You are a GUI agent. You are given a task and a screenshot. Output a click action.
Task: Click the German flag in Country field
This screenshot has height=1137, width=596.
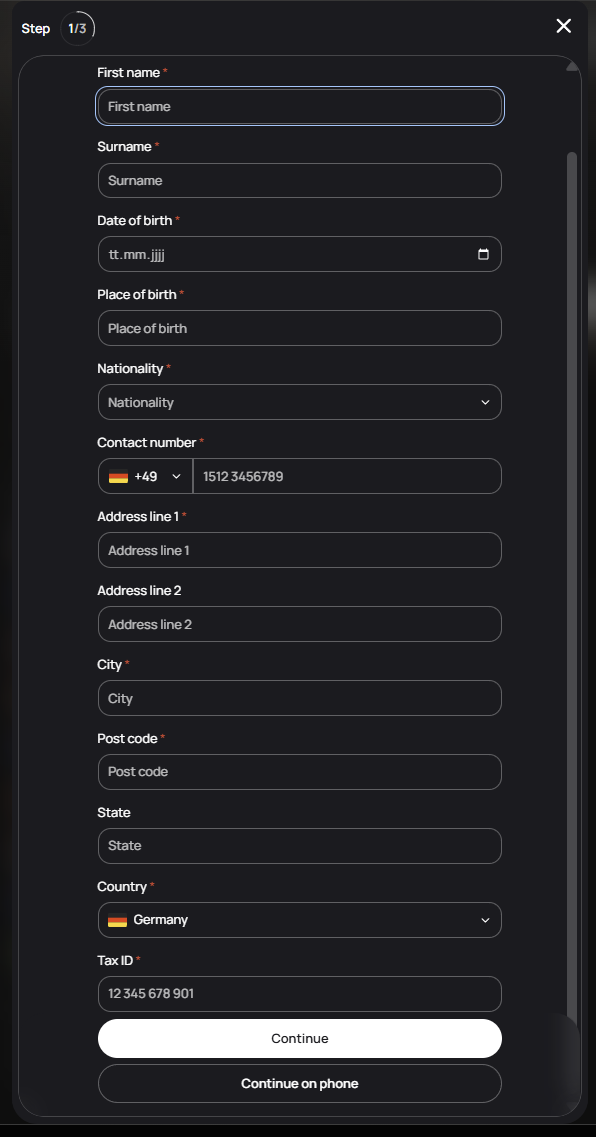117,920
